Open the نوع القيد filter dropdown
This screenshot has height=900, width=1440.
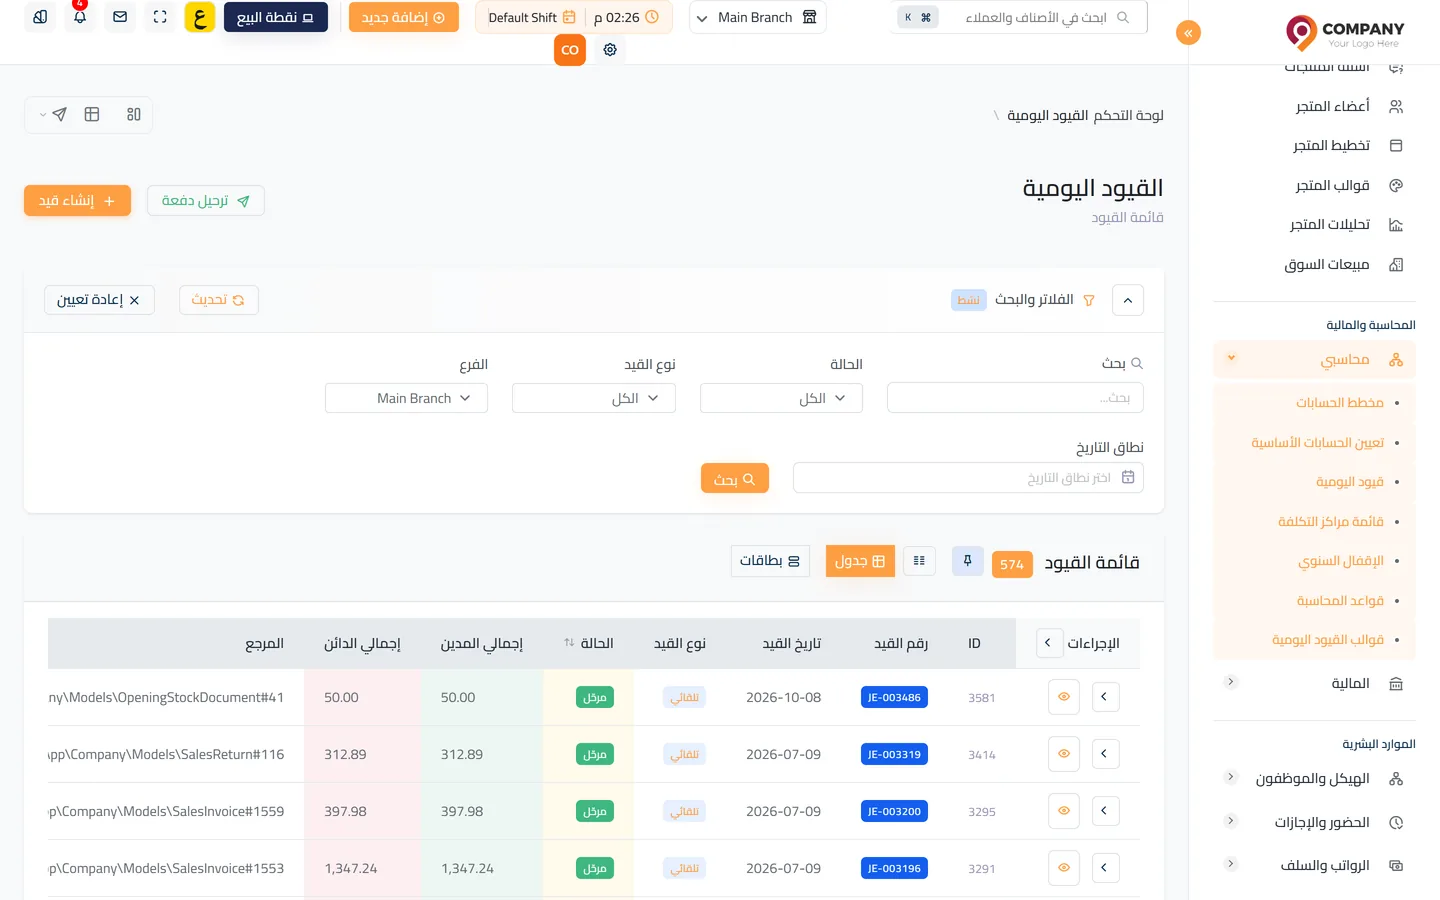594,398
